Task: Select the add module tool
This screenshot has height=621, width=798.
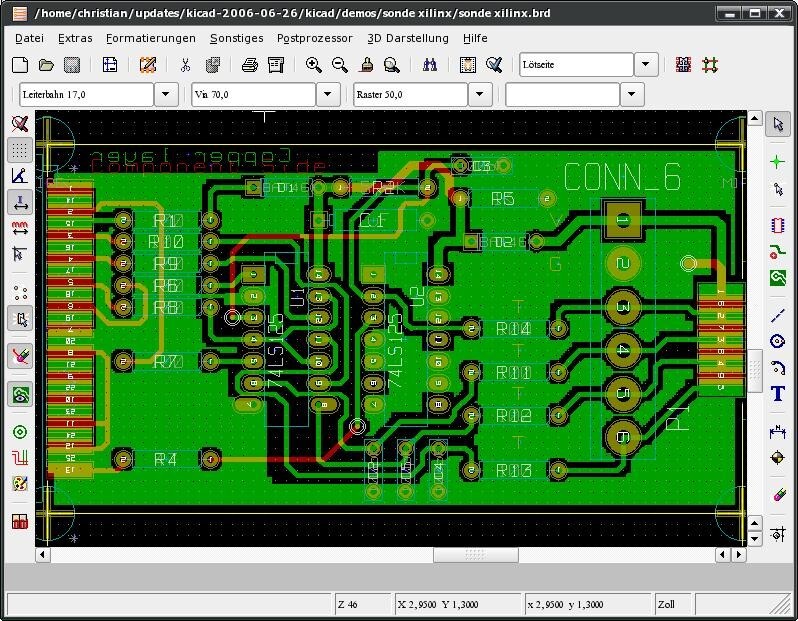Action: [778, 225]
